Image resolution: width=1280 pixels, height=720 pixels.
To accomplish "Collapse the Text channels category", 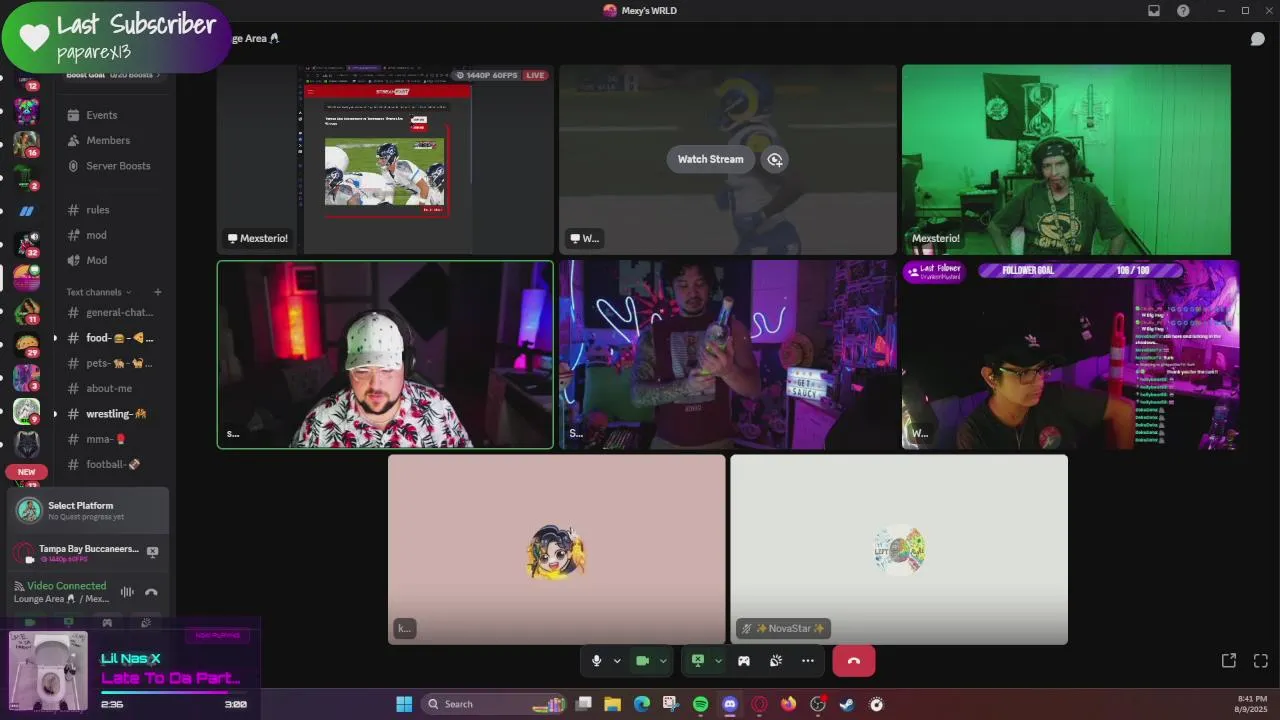I will click(99, 292).
